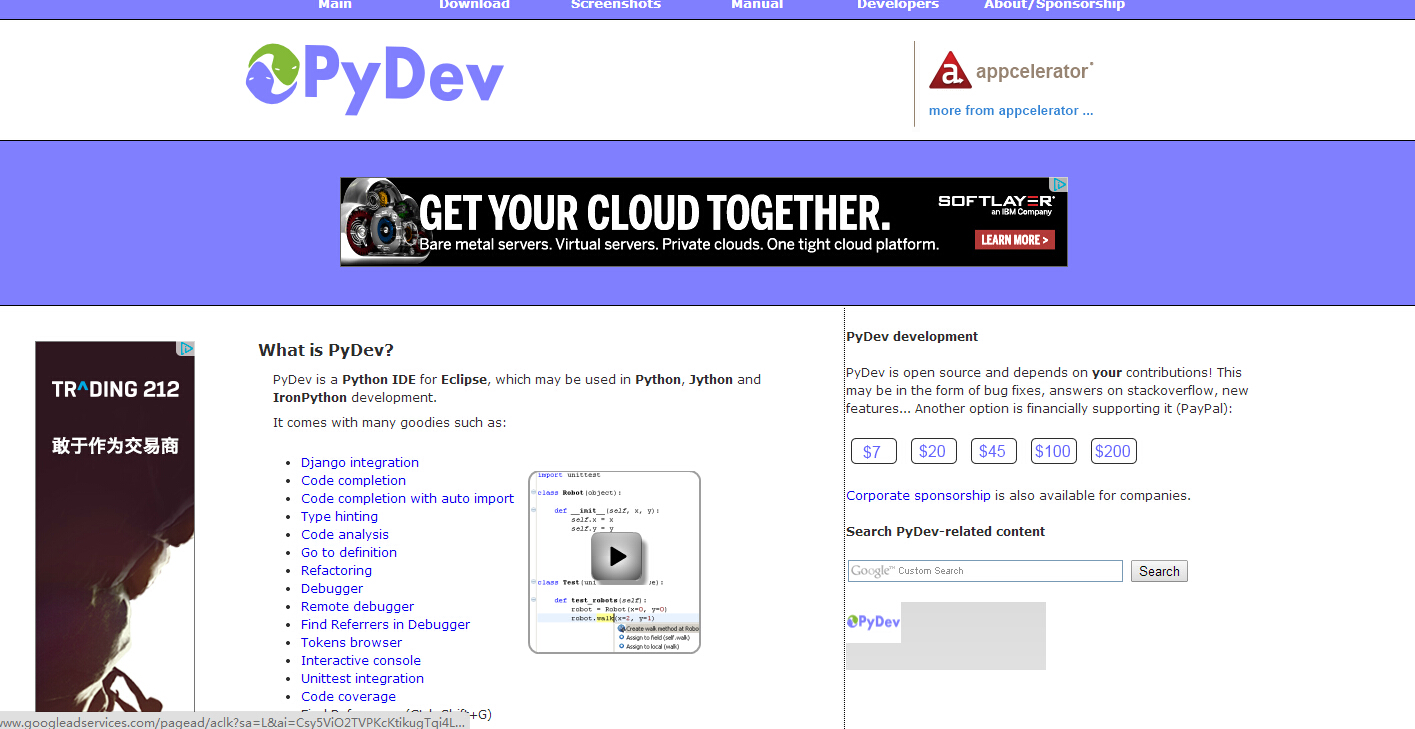Open the Tokens browser link
The width and height of the screenshot is (1415, 729).
point(351,642)
